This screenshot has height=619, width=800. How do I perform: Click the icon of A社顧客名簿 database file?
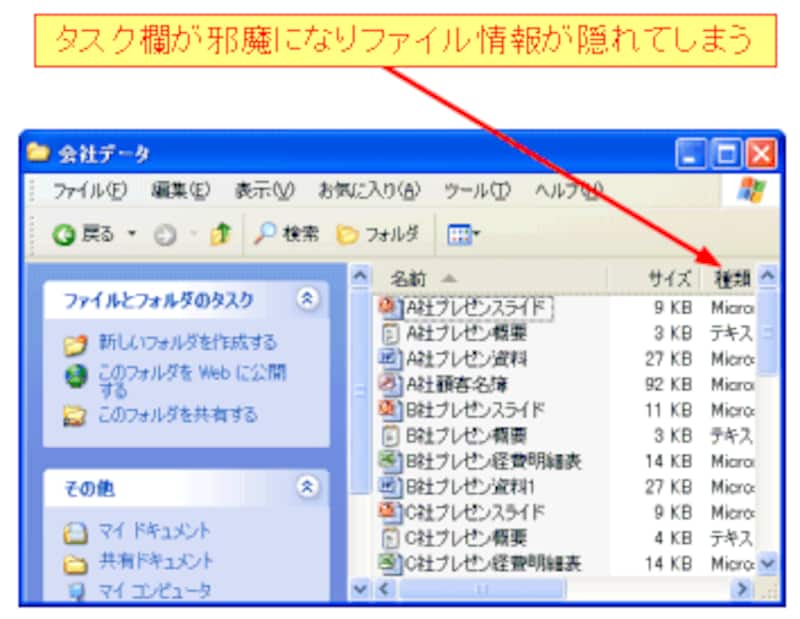pos(390,384)
